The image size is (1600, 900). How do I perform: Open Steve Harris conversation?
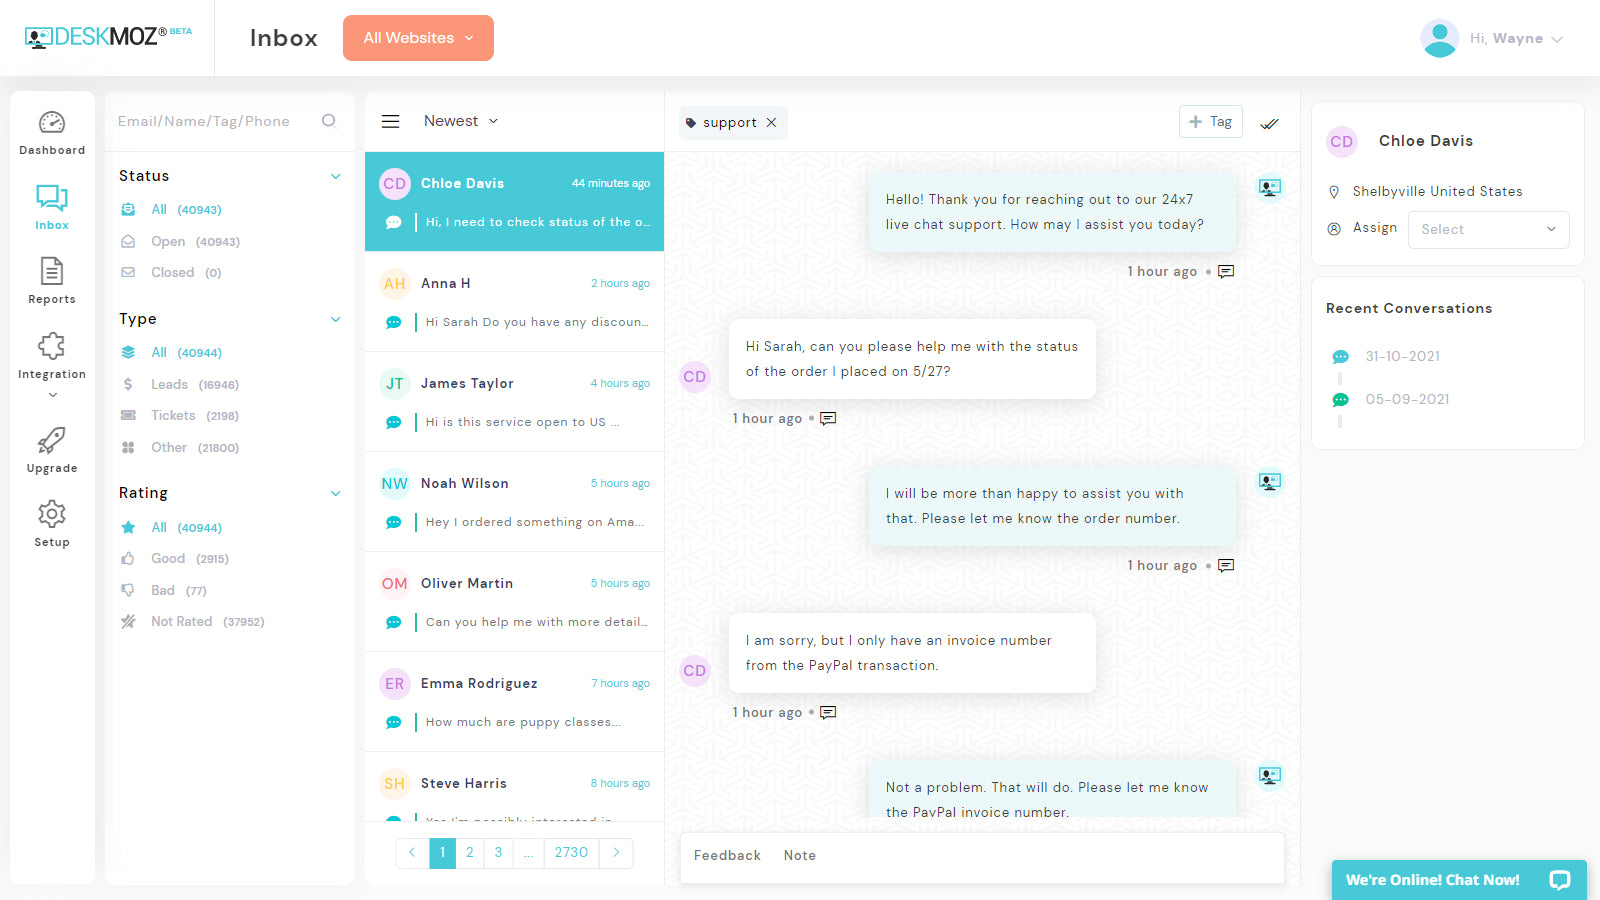point(514,787)
